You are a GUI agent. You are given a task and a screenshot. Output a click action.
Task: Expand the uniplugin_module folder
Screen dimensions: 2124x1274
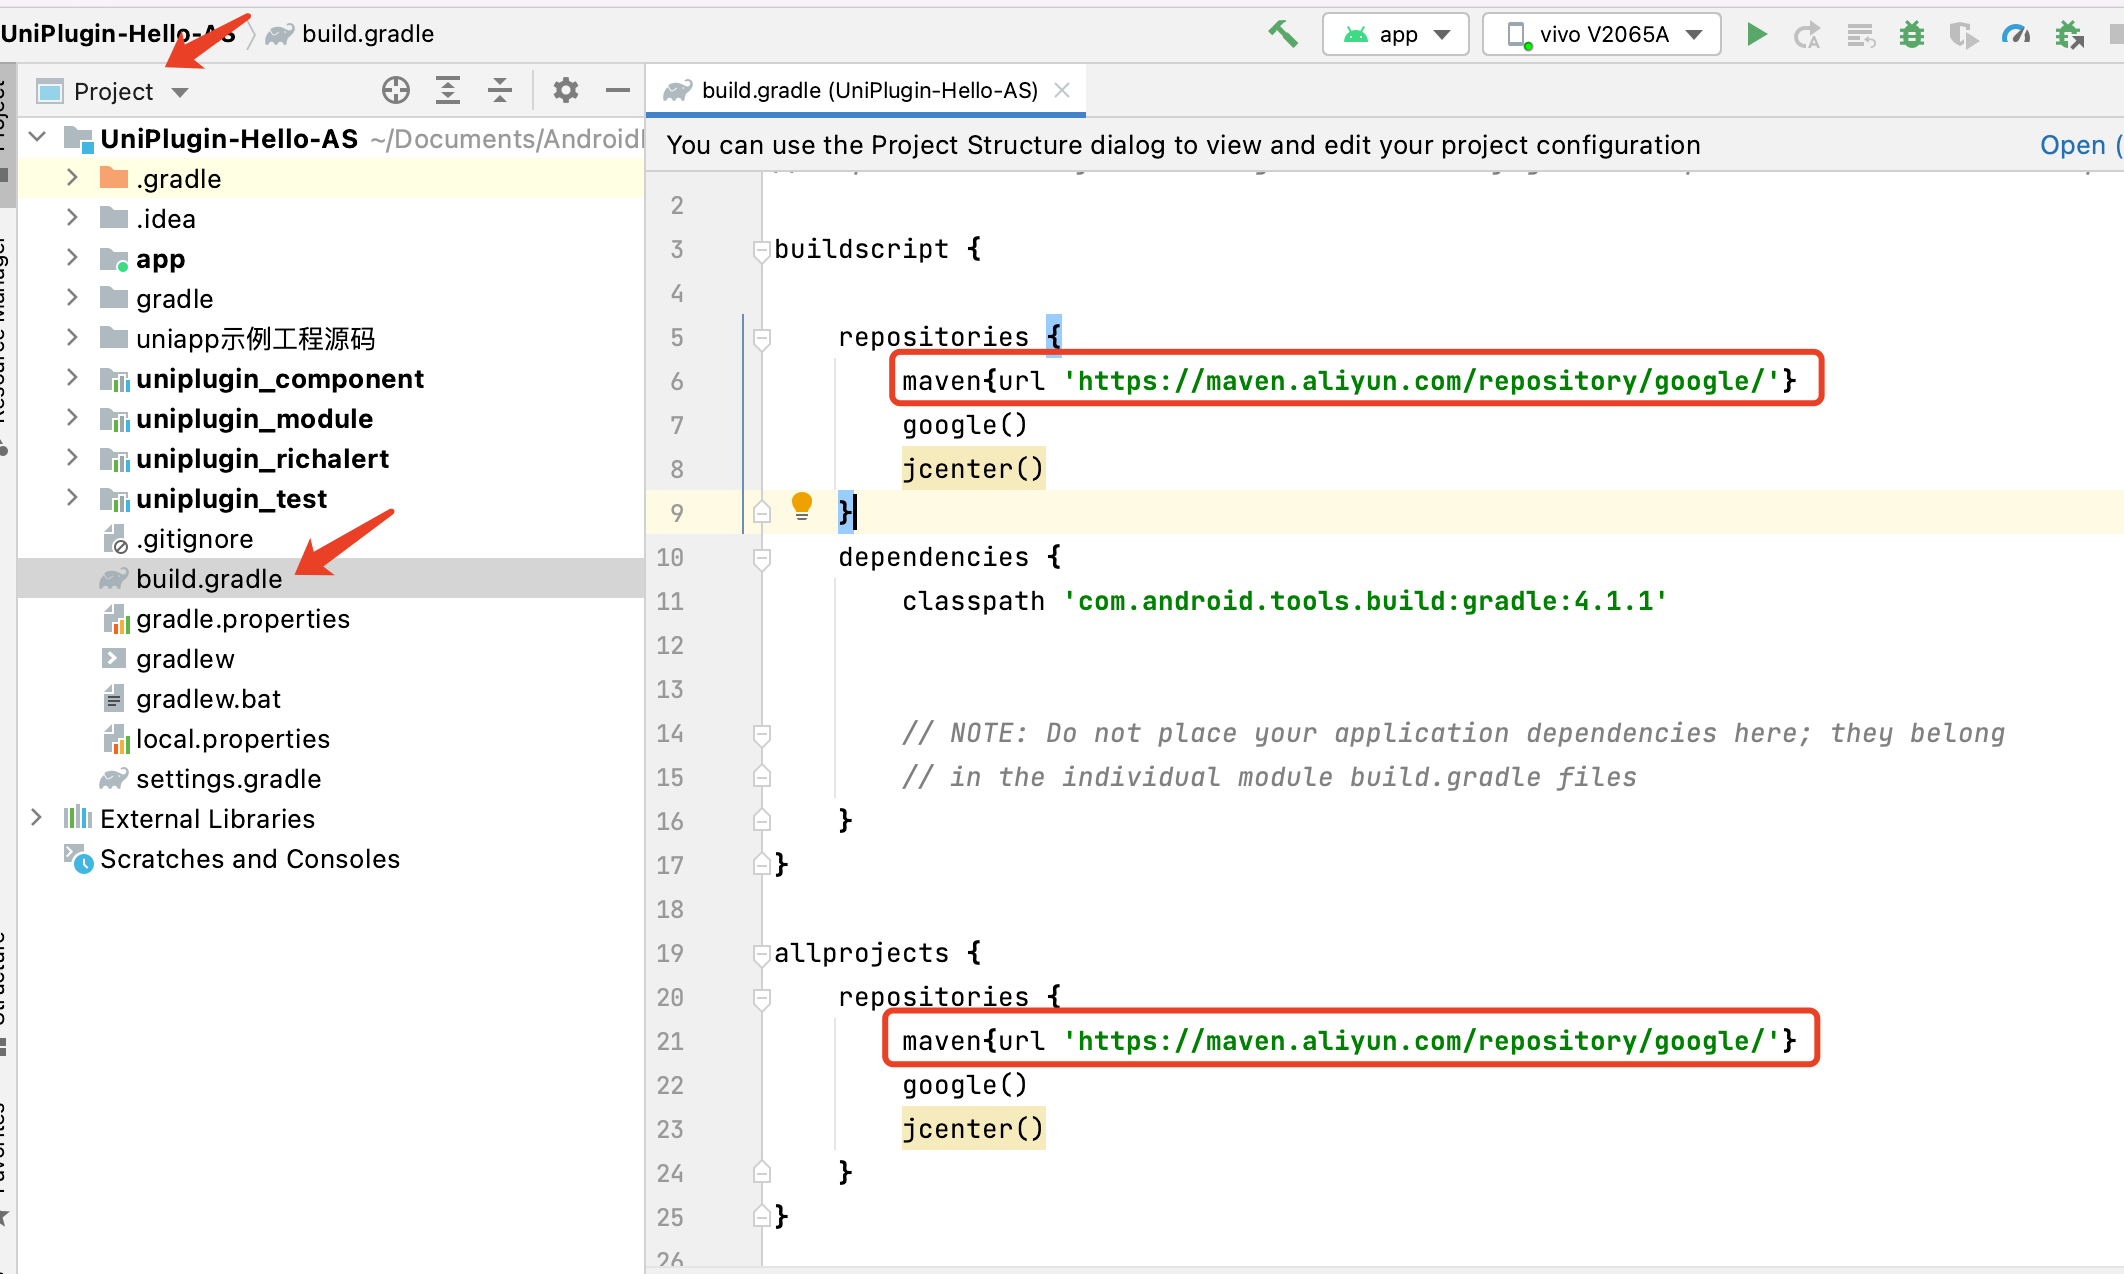tap(72, 418)
